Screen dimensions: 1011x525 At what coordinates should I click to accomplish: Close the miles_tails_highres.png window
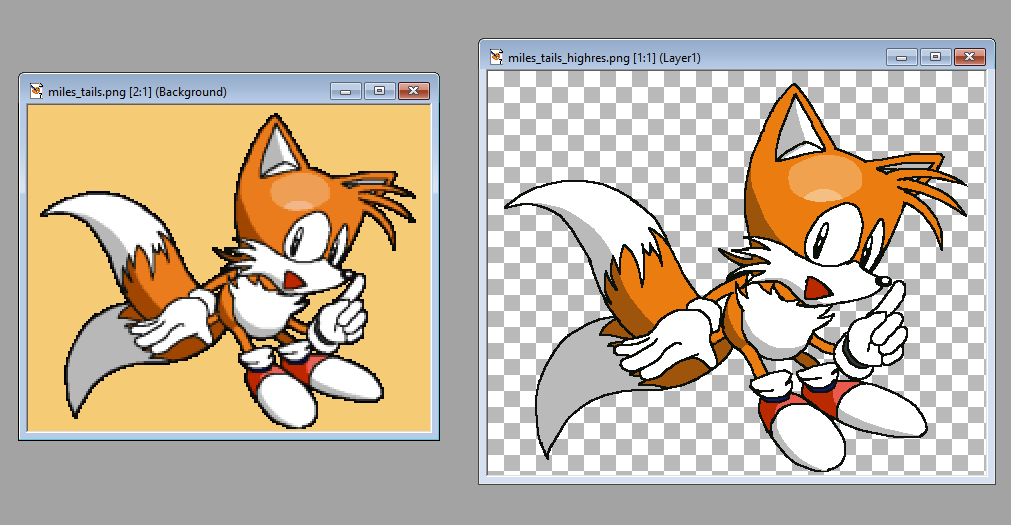pyautogui.click(x=970, y=57)
